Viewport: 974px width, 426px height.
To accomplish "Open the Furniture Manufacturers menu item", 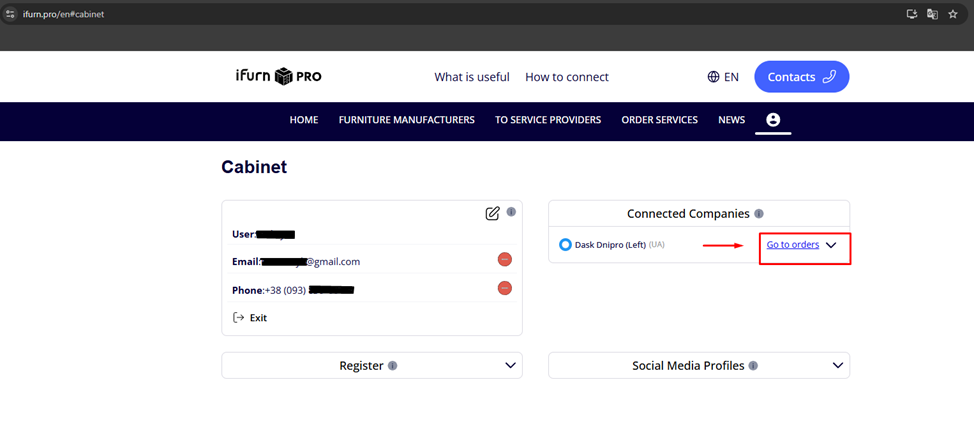I will tap(406, 120).
